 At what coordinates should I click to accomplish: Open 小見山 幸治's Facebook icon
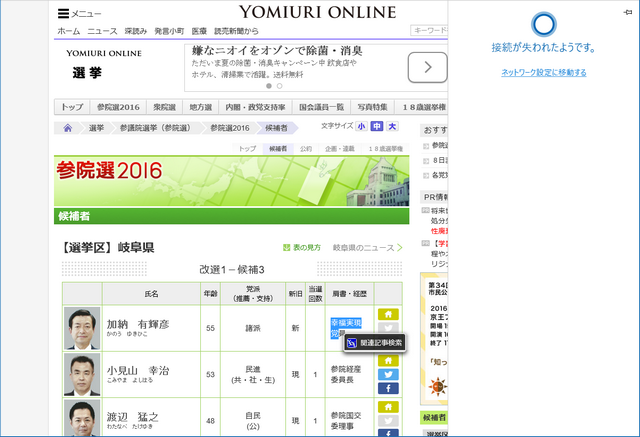(x=388, y=388)
